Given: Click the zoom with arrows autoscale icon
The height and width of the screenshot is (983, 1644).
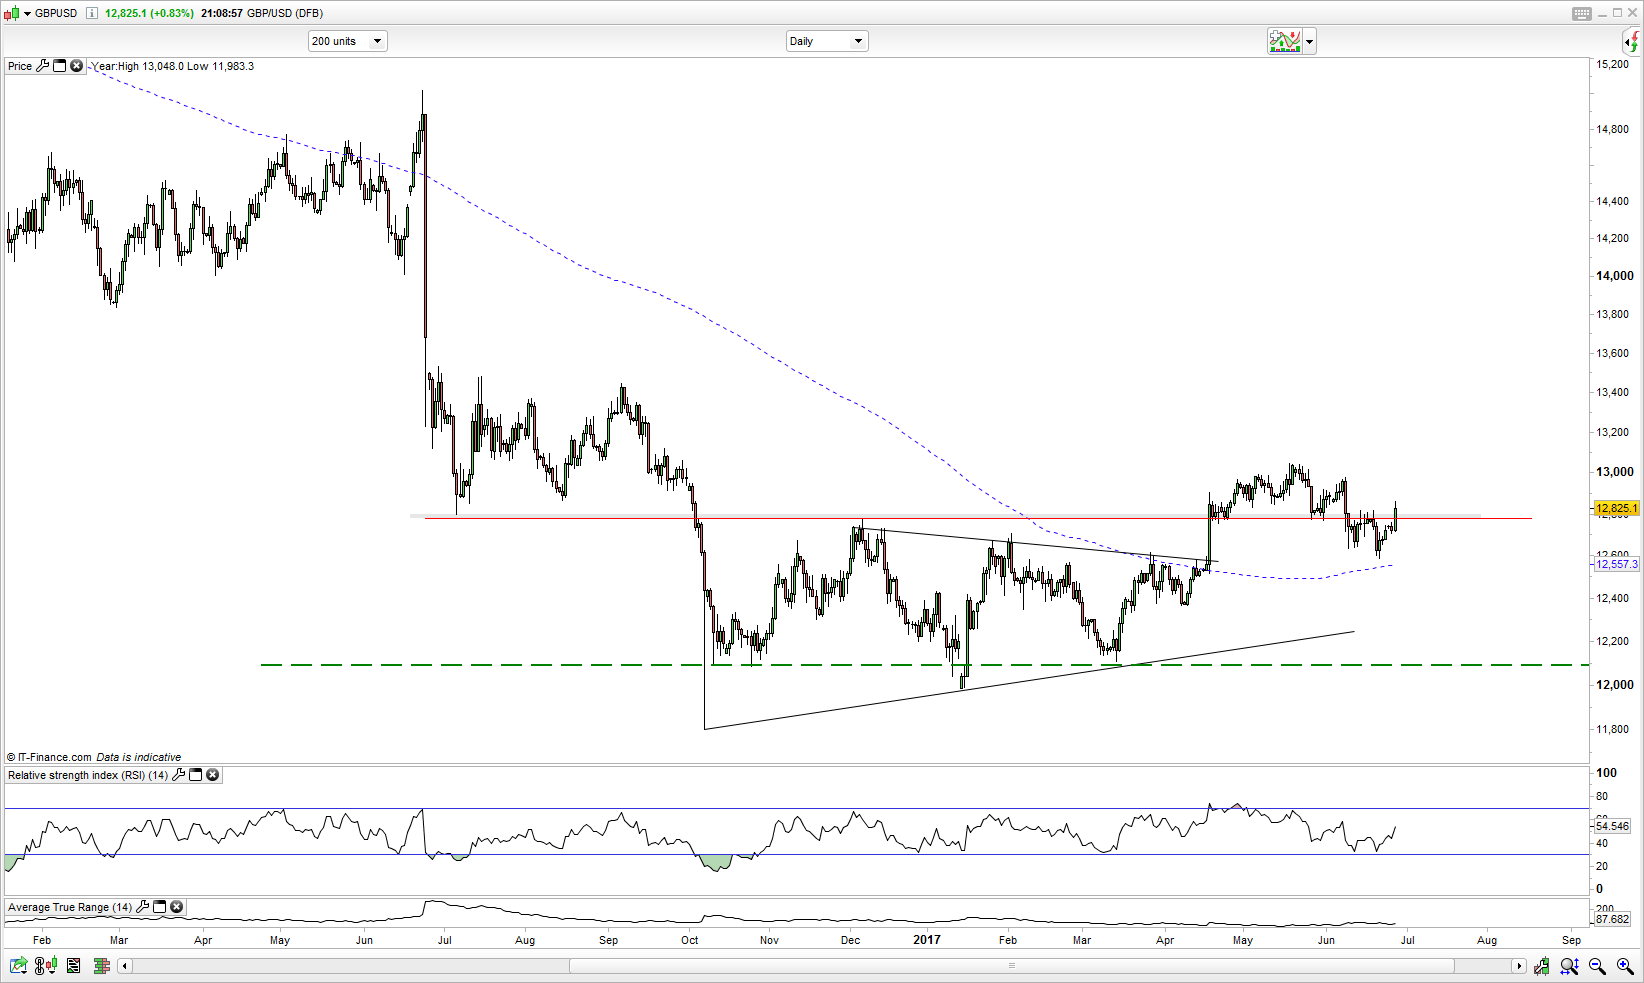Looking at the screenshot, I should (1569, 966).
